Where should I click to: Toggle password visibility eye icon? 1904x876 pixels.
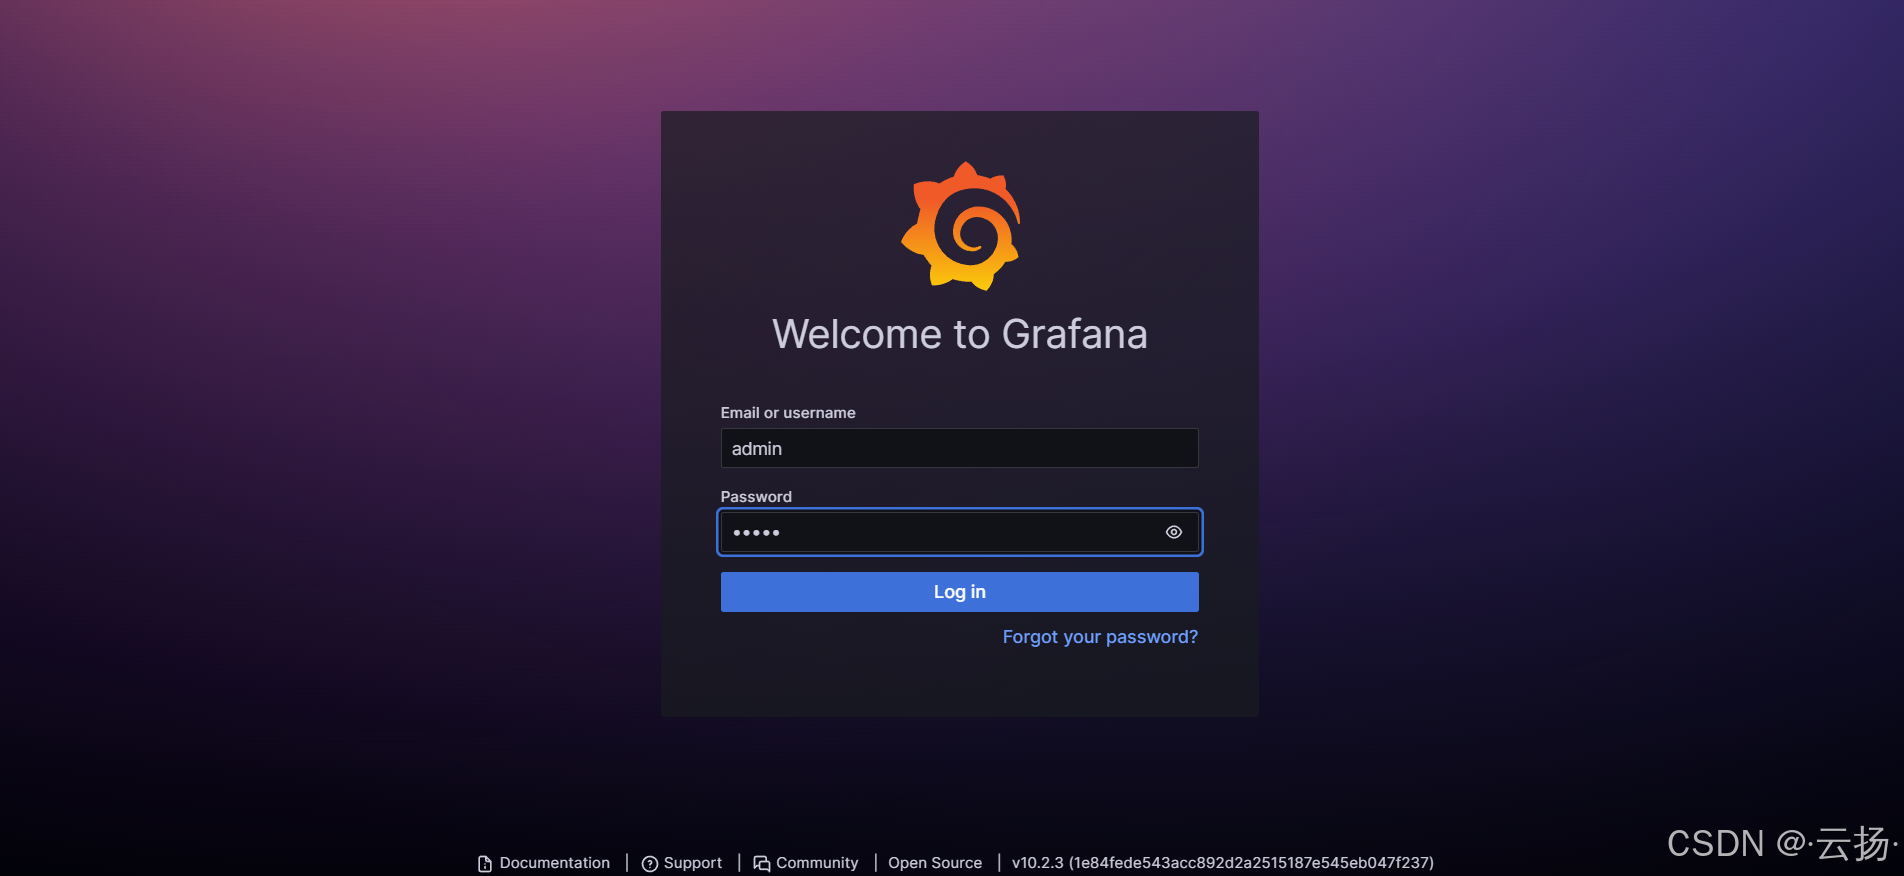point(1174,532)
